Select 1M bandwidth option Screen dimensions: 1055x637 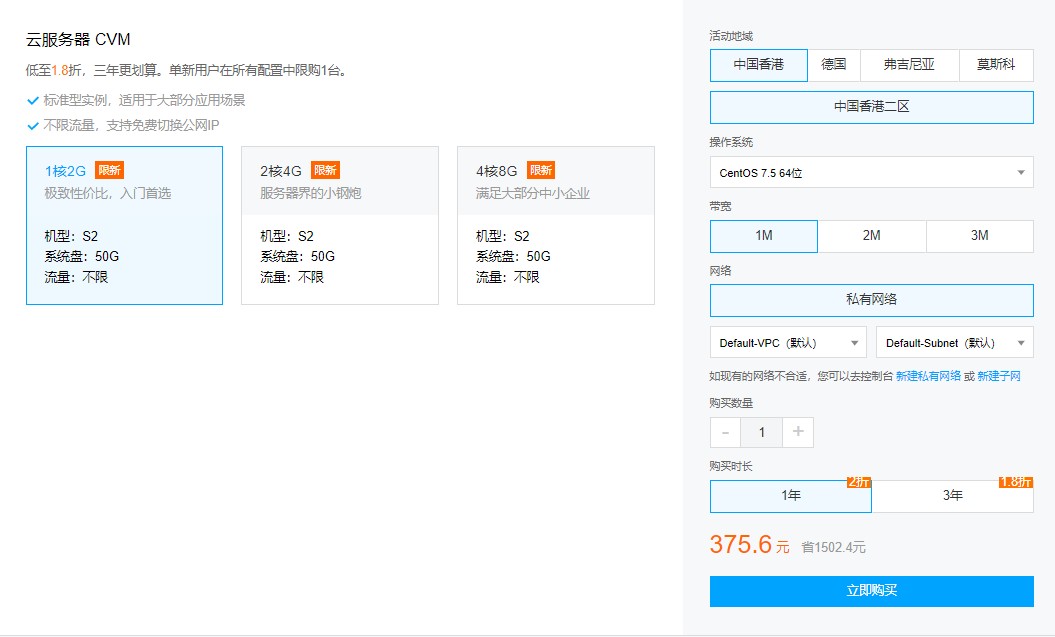coord(764,236)
